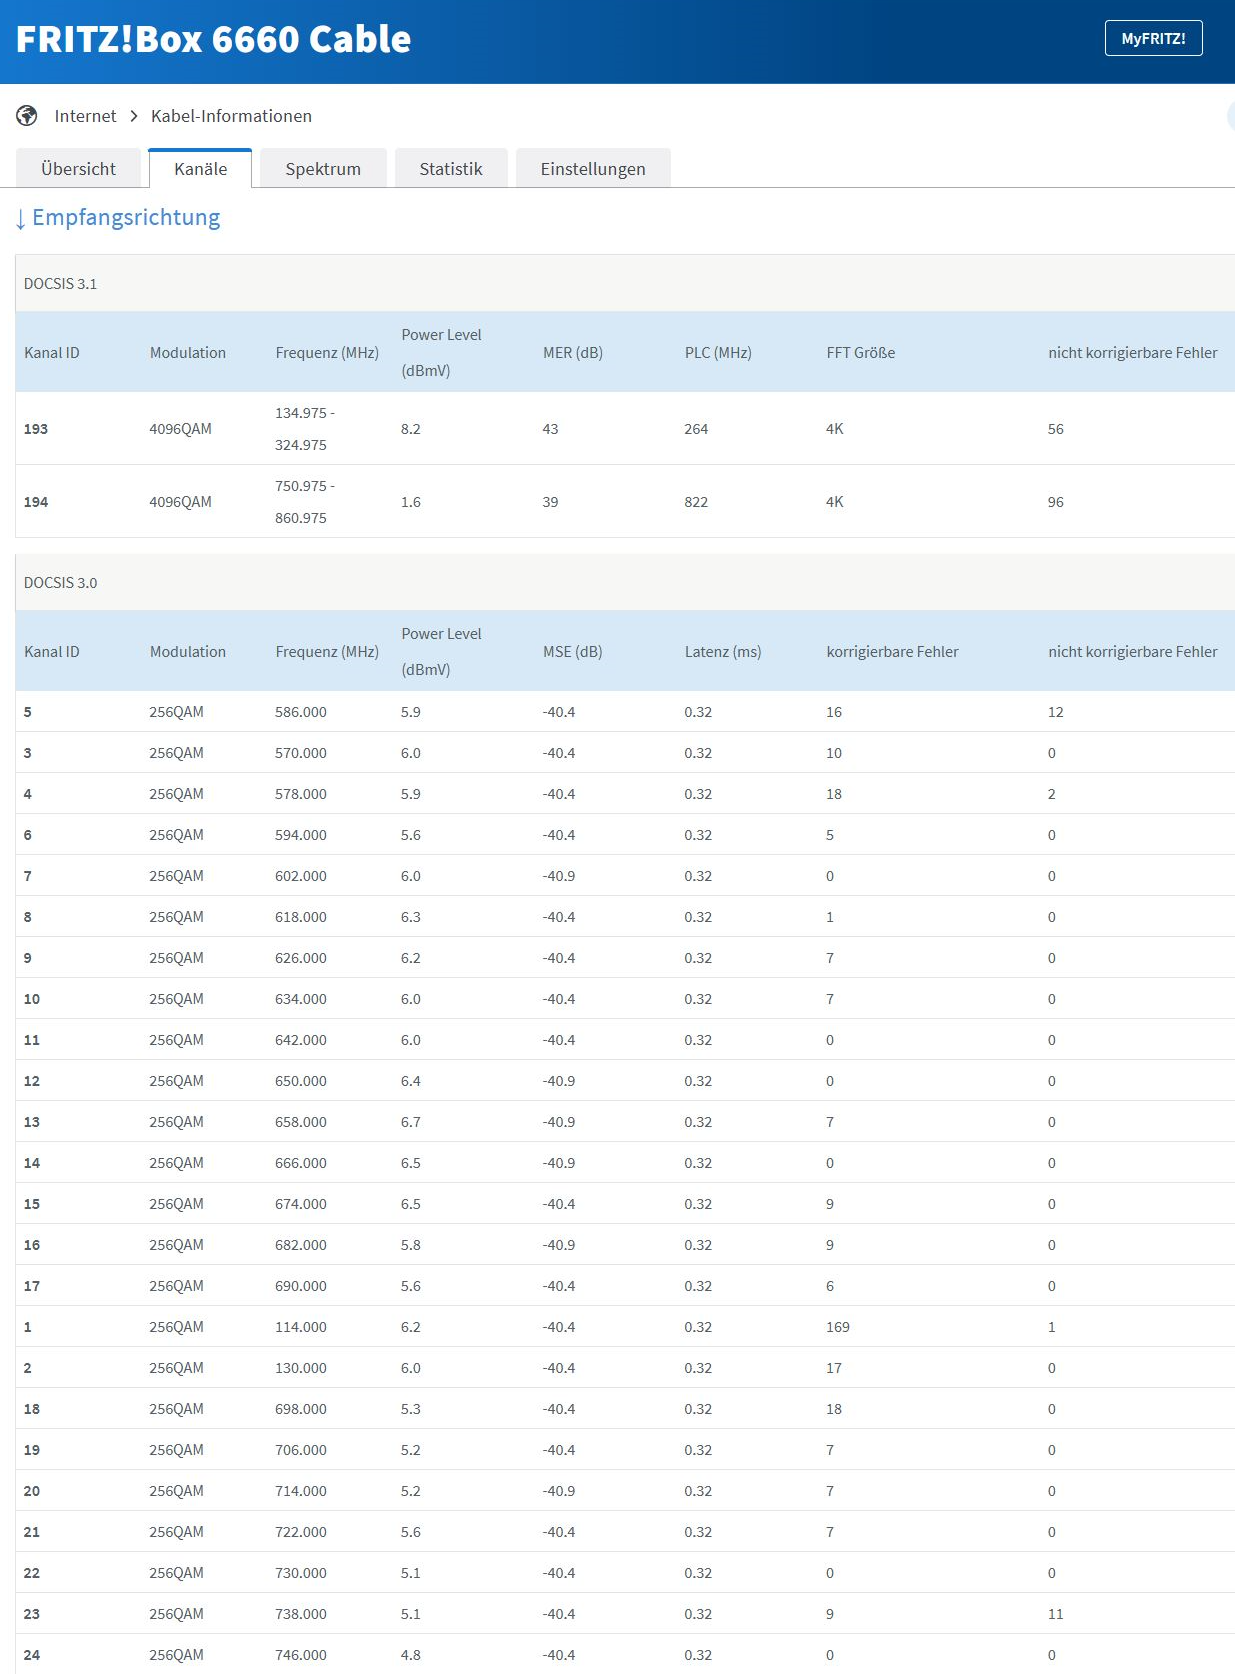Click frequency 730.000 cell
This screenshot has width=1235, height=1674.
pos(301,1573)
